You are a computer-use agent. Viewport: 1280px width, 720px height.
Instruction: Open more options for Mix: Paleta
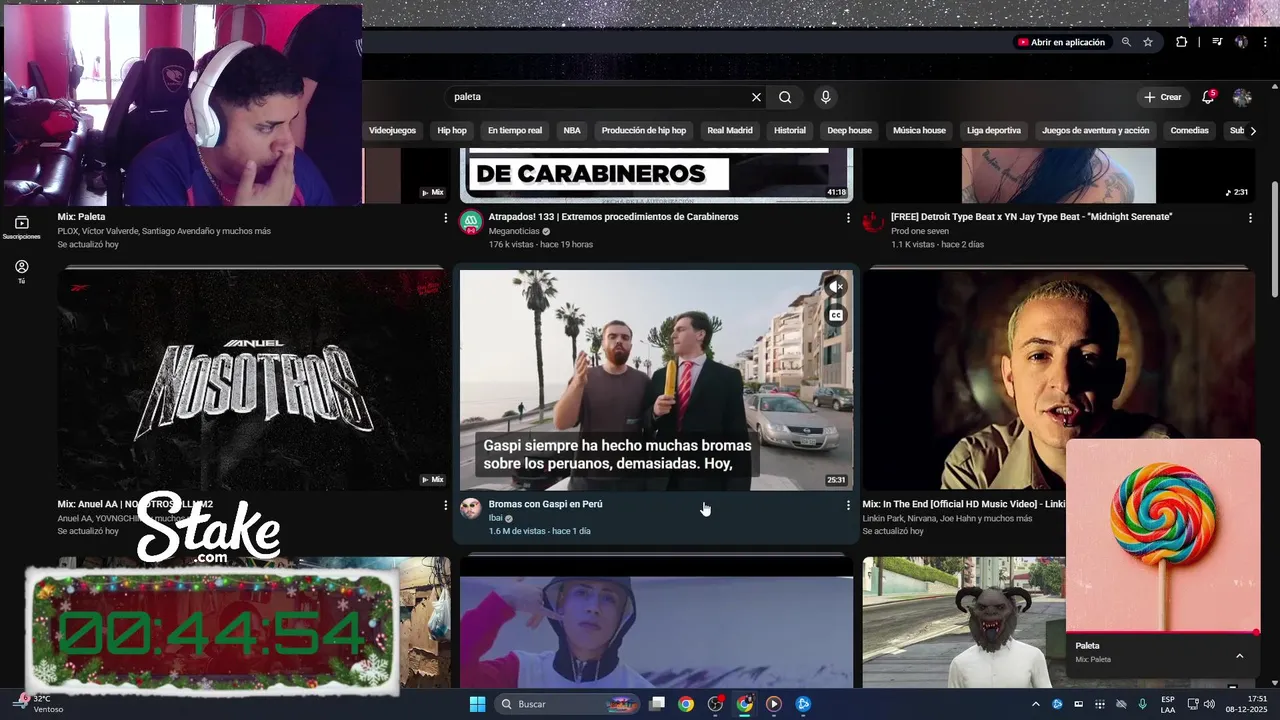point(445,217)
